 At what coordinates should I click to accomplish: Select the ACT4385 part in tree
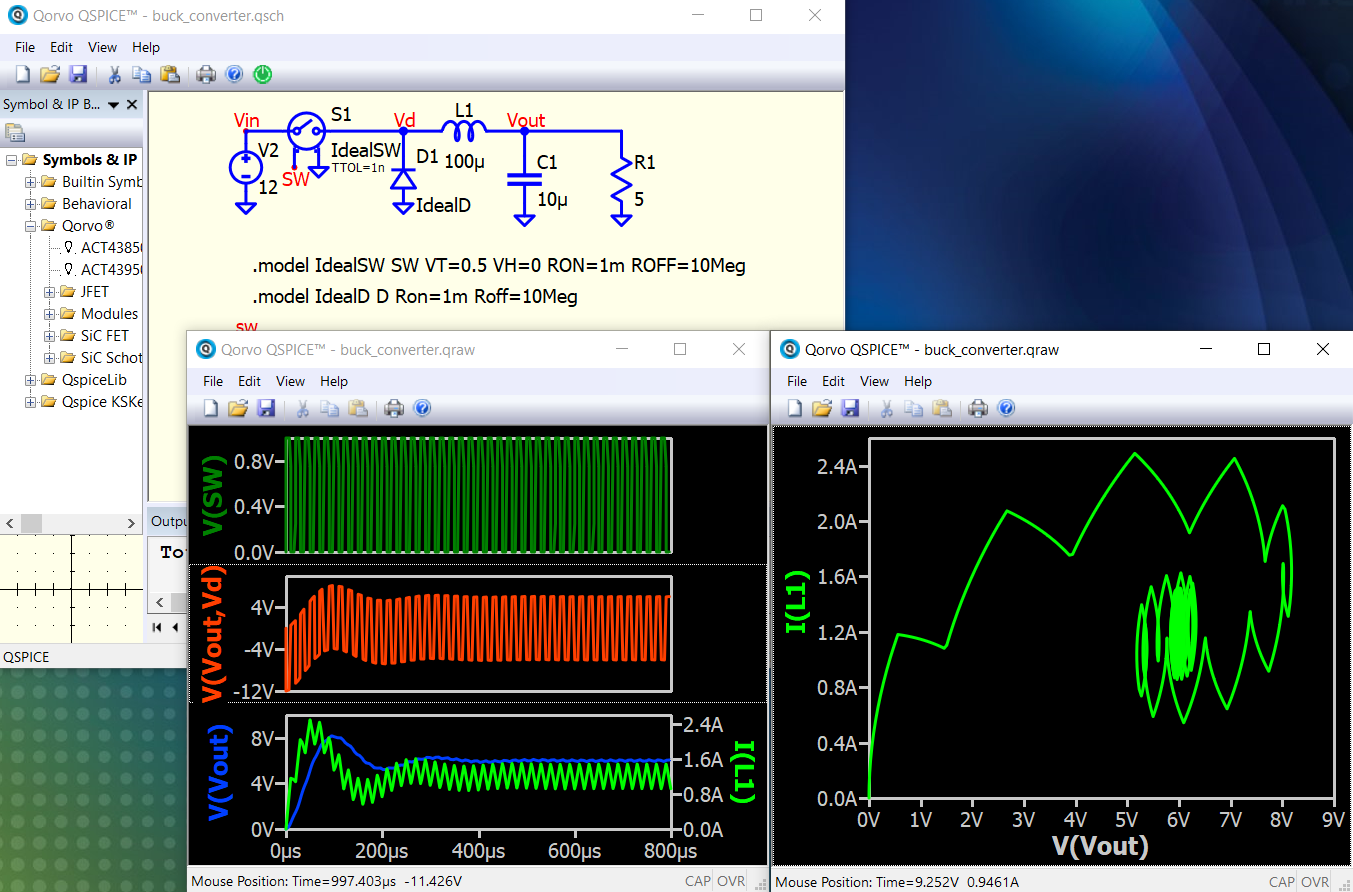111,248
